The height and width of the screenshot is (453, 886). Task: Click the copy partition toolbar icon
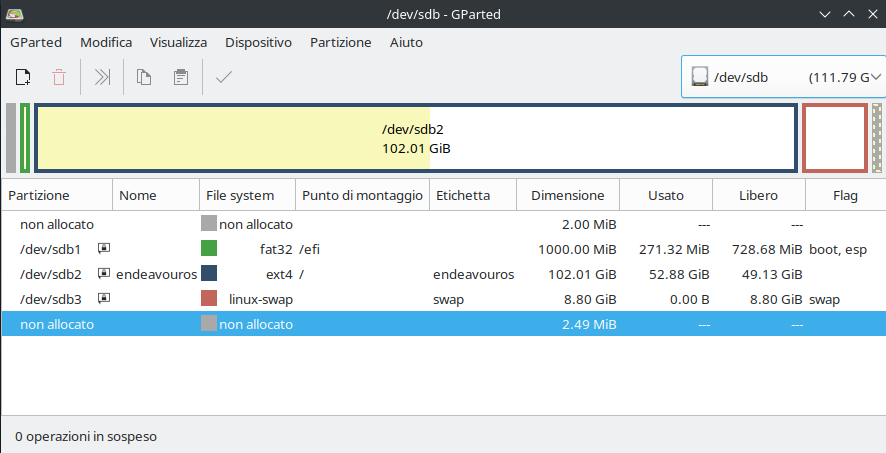[x=144, y=77]
